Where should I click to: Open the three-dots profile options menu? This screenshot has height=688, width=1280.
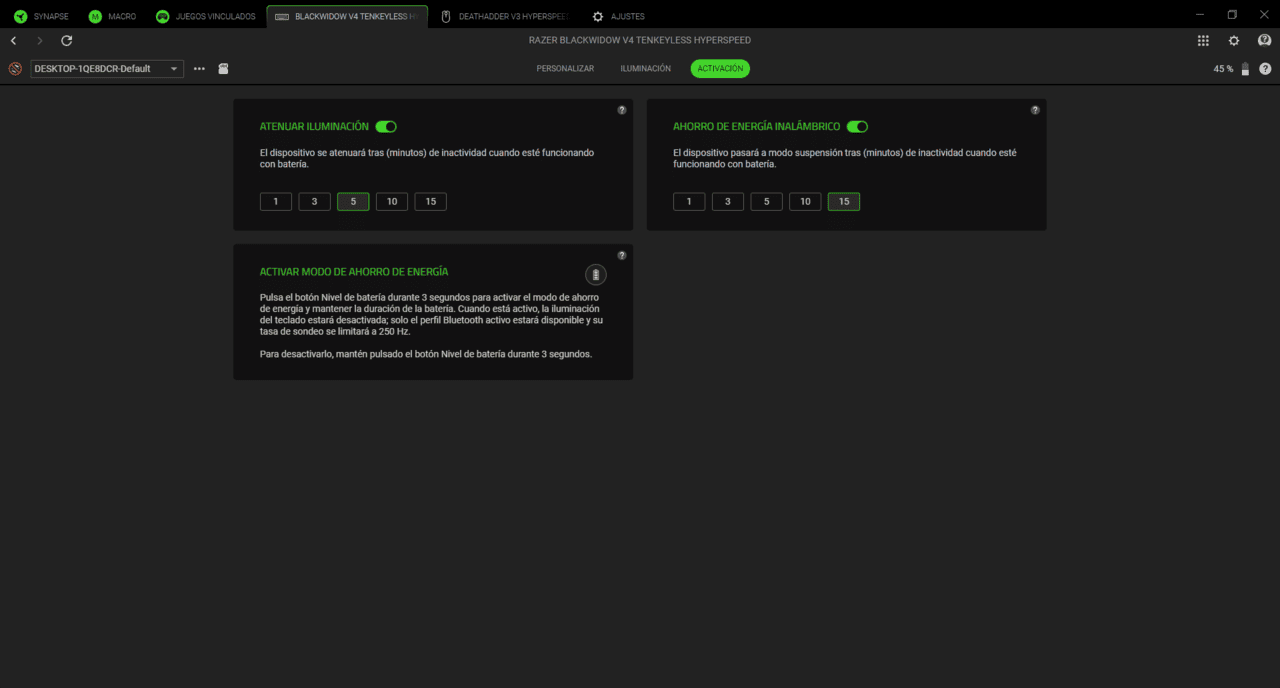coord(199,69)
